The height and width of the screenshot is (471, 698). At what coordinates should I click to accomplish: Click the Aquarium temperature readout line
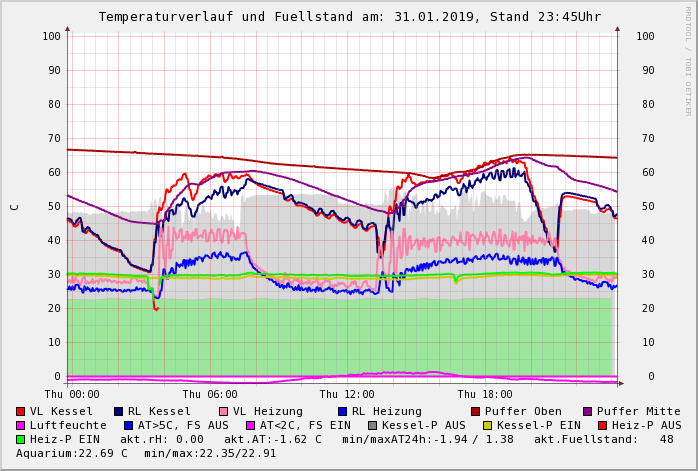click(146, 453)
